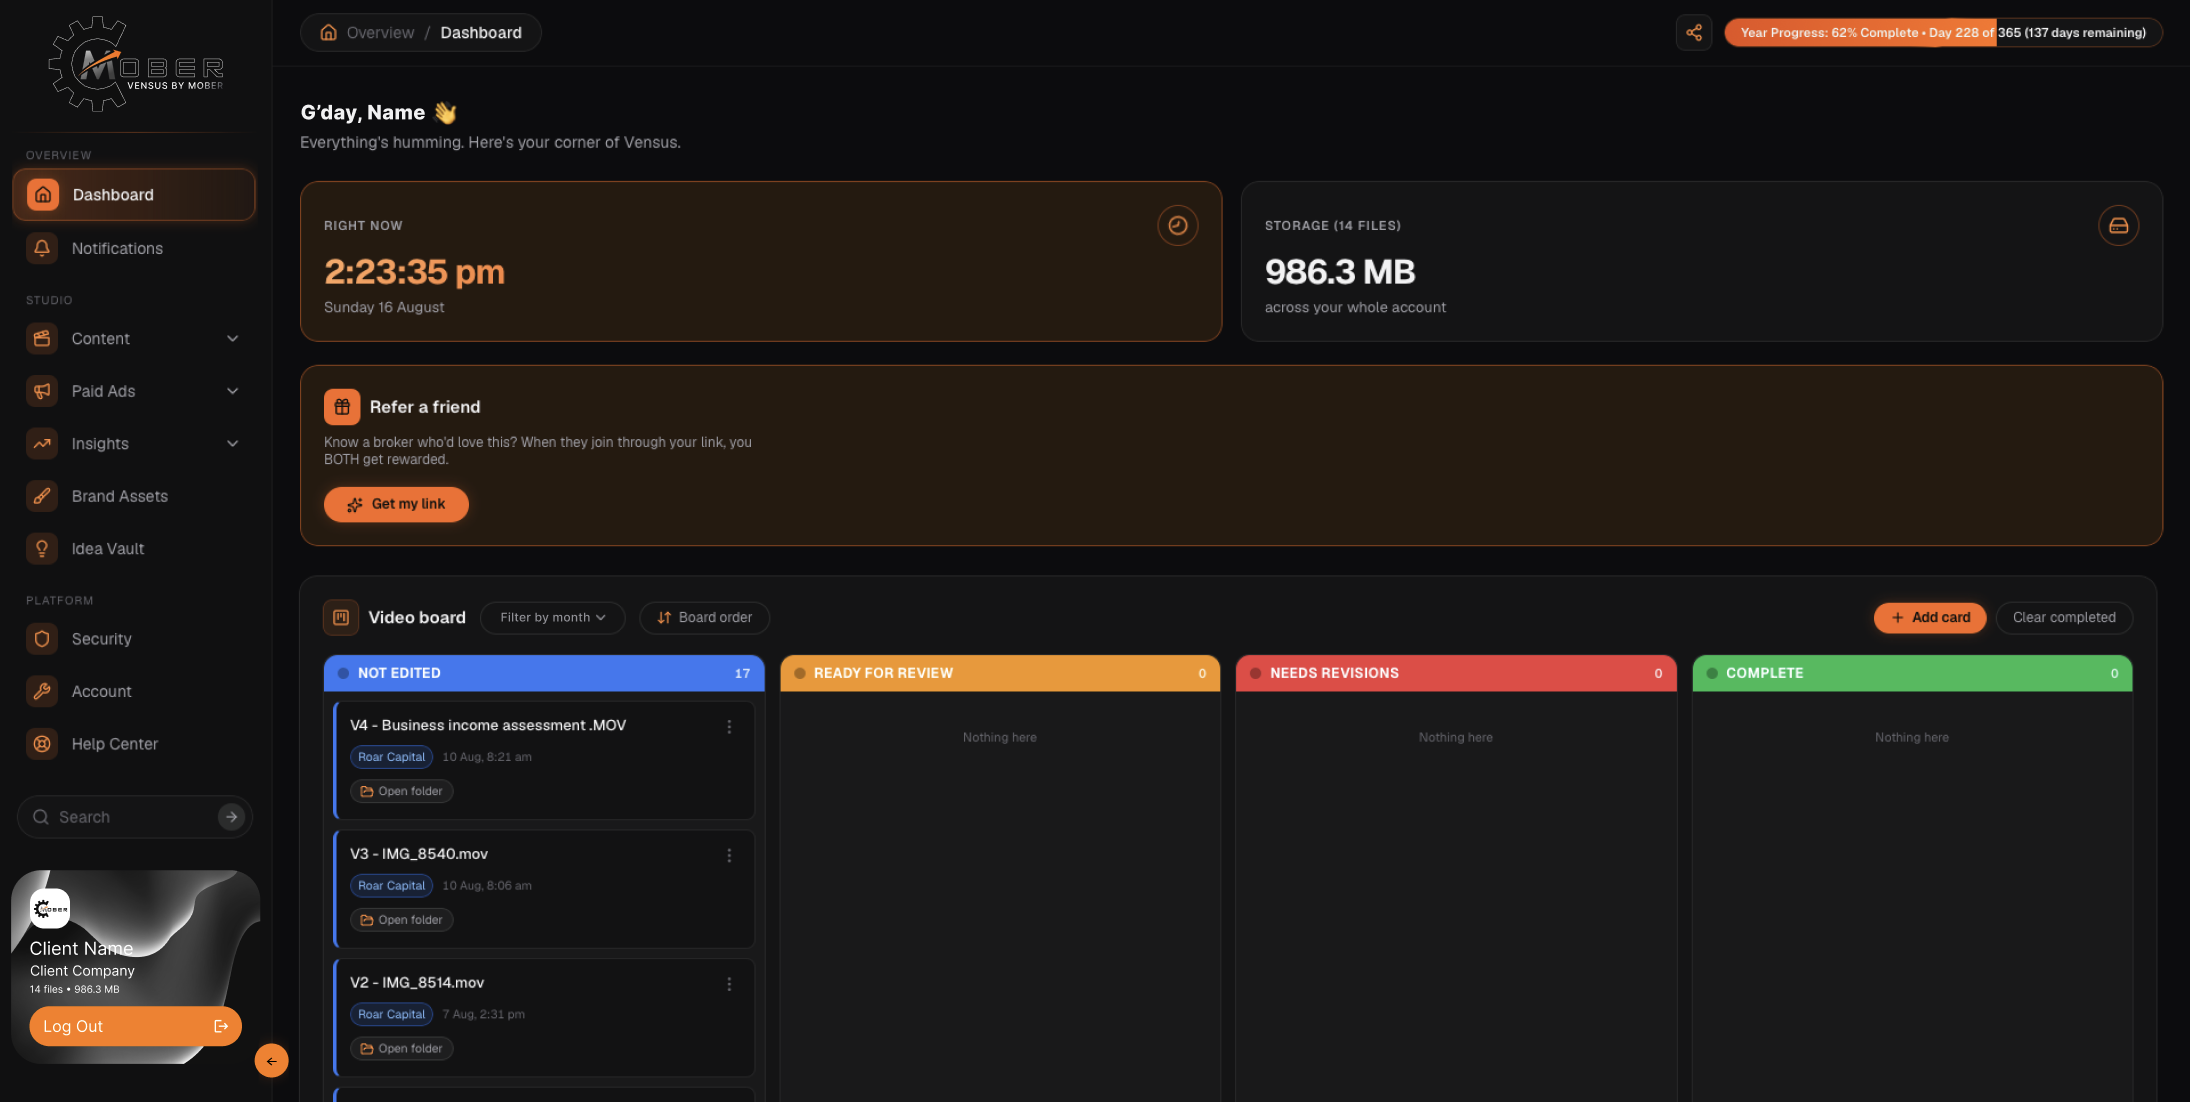This screenshot has height=1102, width=2190.
Task: Open folder for V2 IMG_8514.mov
Action: (402, 1049)
